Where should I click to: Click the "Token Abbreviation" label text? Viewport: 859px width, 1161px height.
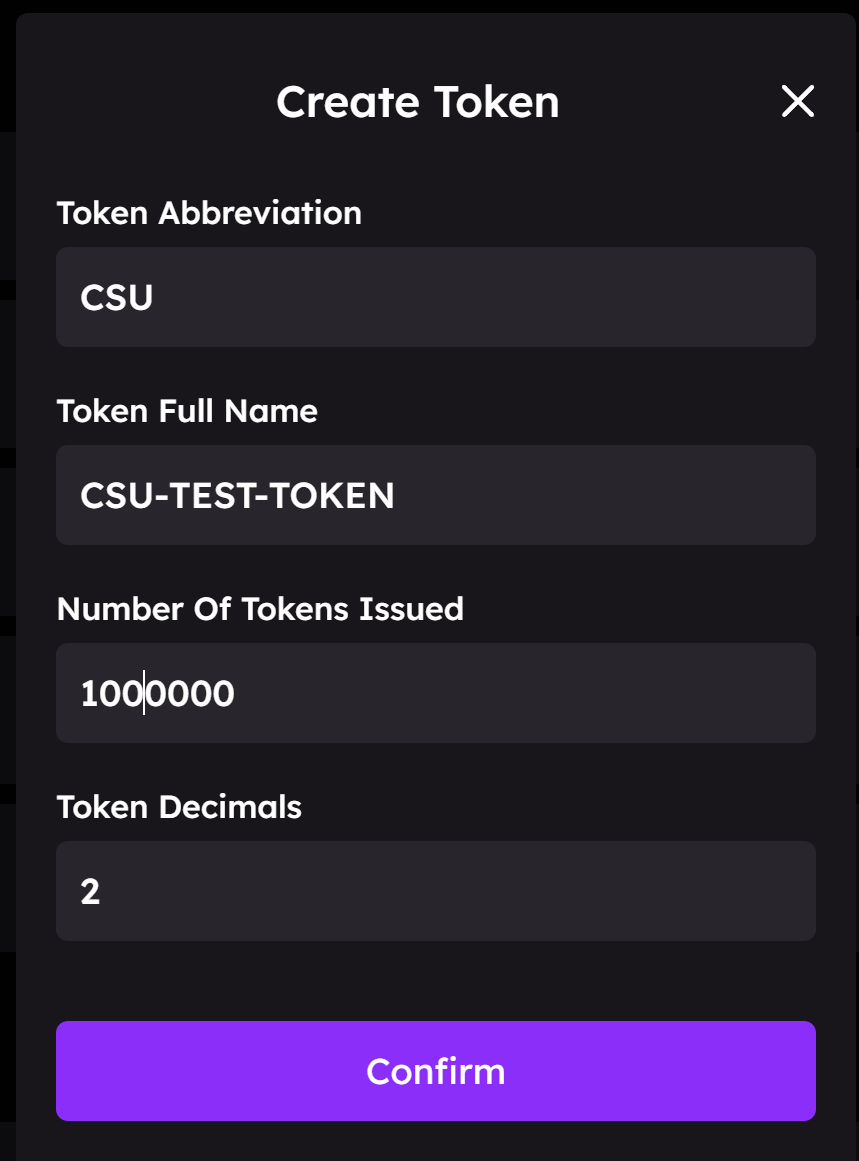pyautogui.click(x=209, y=213)
